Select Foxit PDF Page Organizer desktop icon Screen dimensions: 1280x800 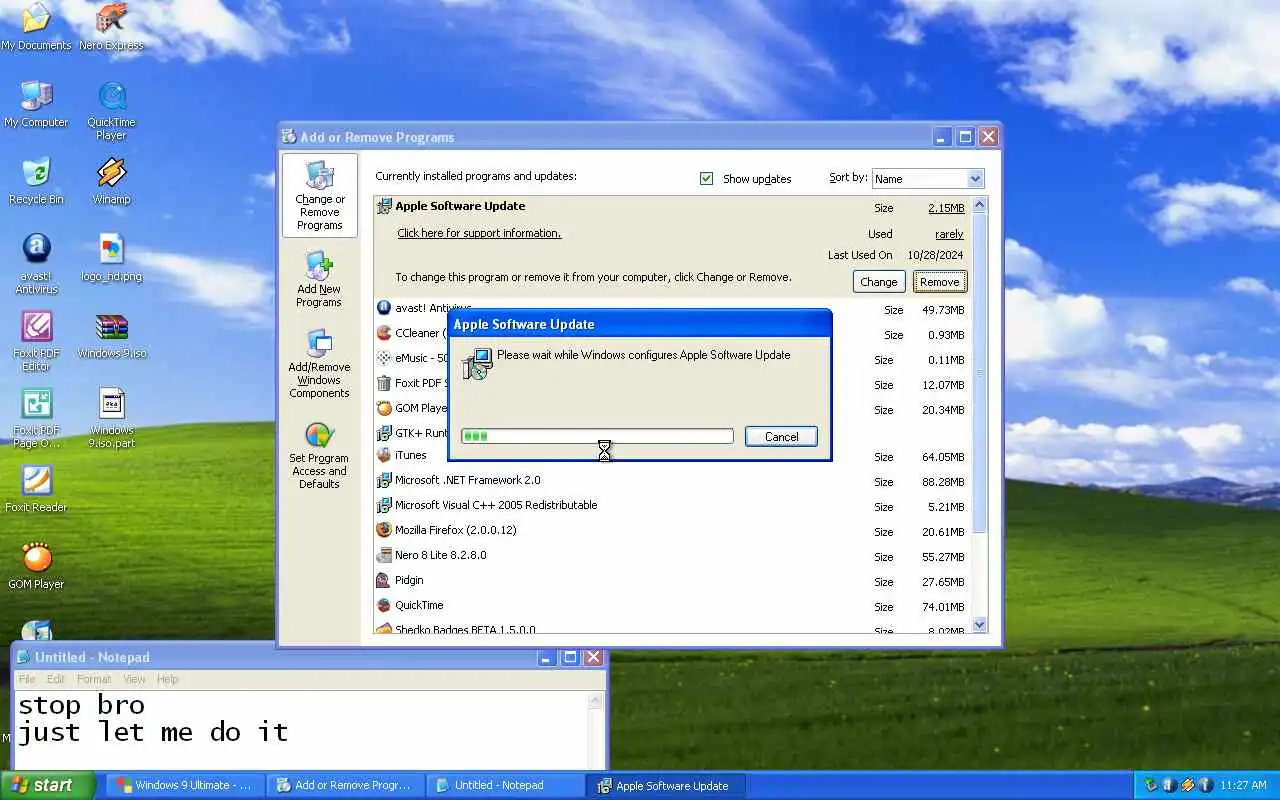point(36,418)
